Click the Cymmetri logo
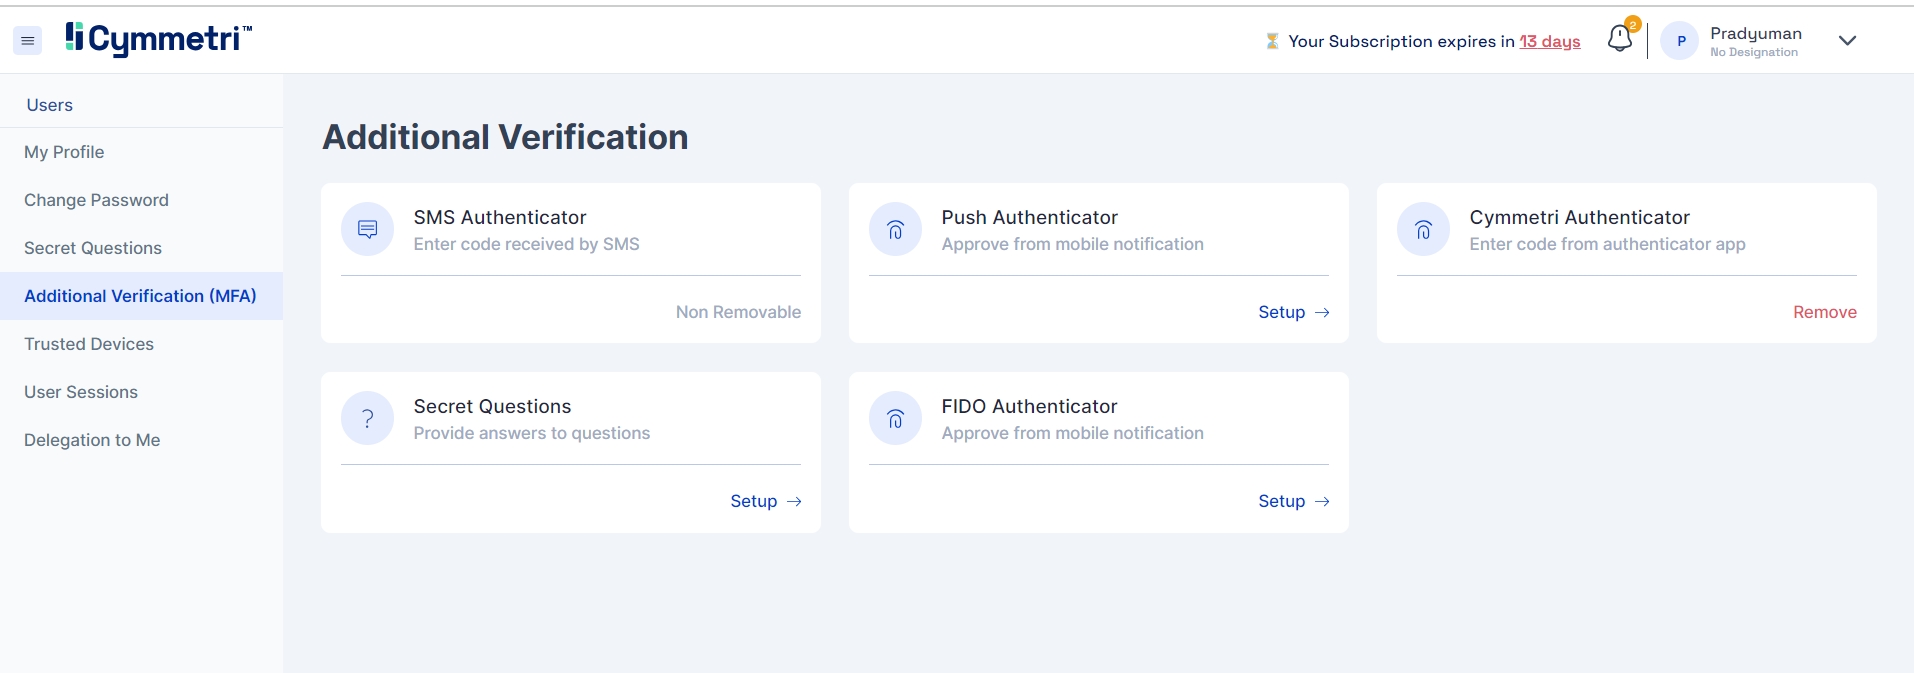The image size is (1914, 673). tap(159, 39)
